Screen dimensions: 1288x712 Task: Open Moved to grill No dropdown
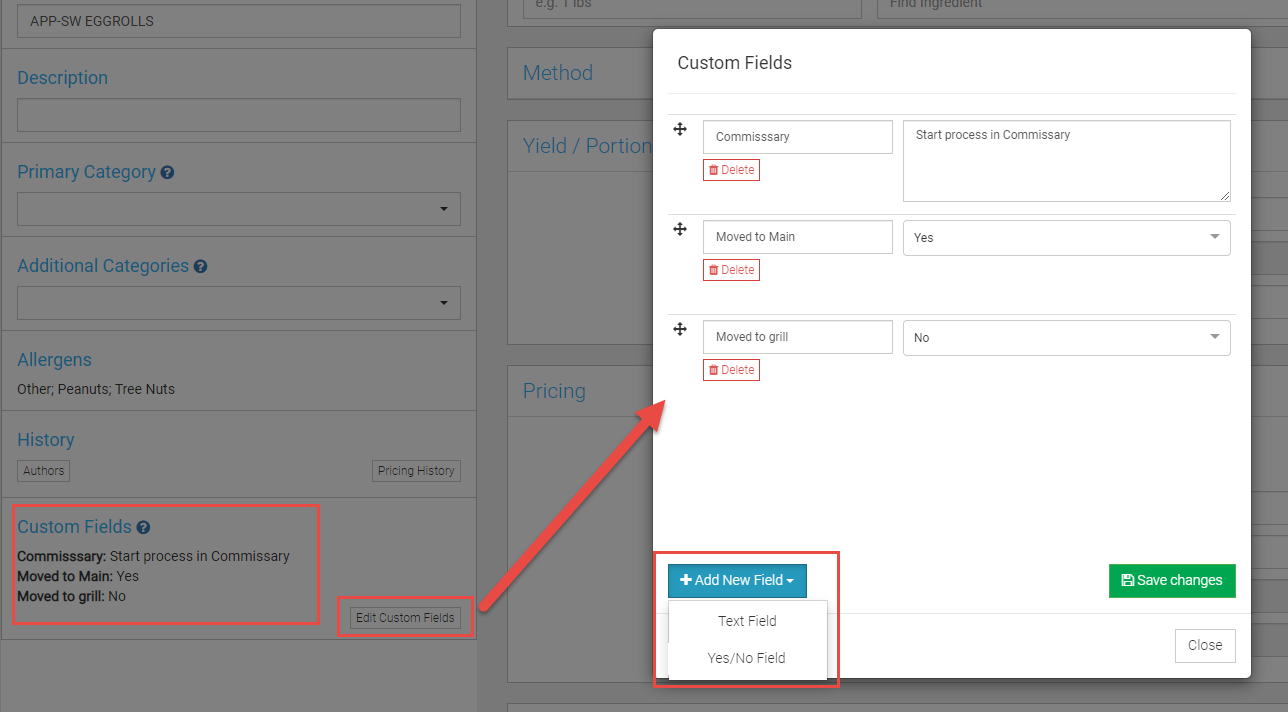point(1066,338)
